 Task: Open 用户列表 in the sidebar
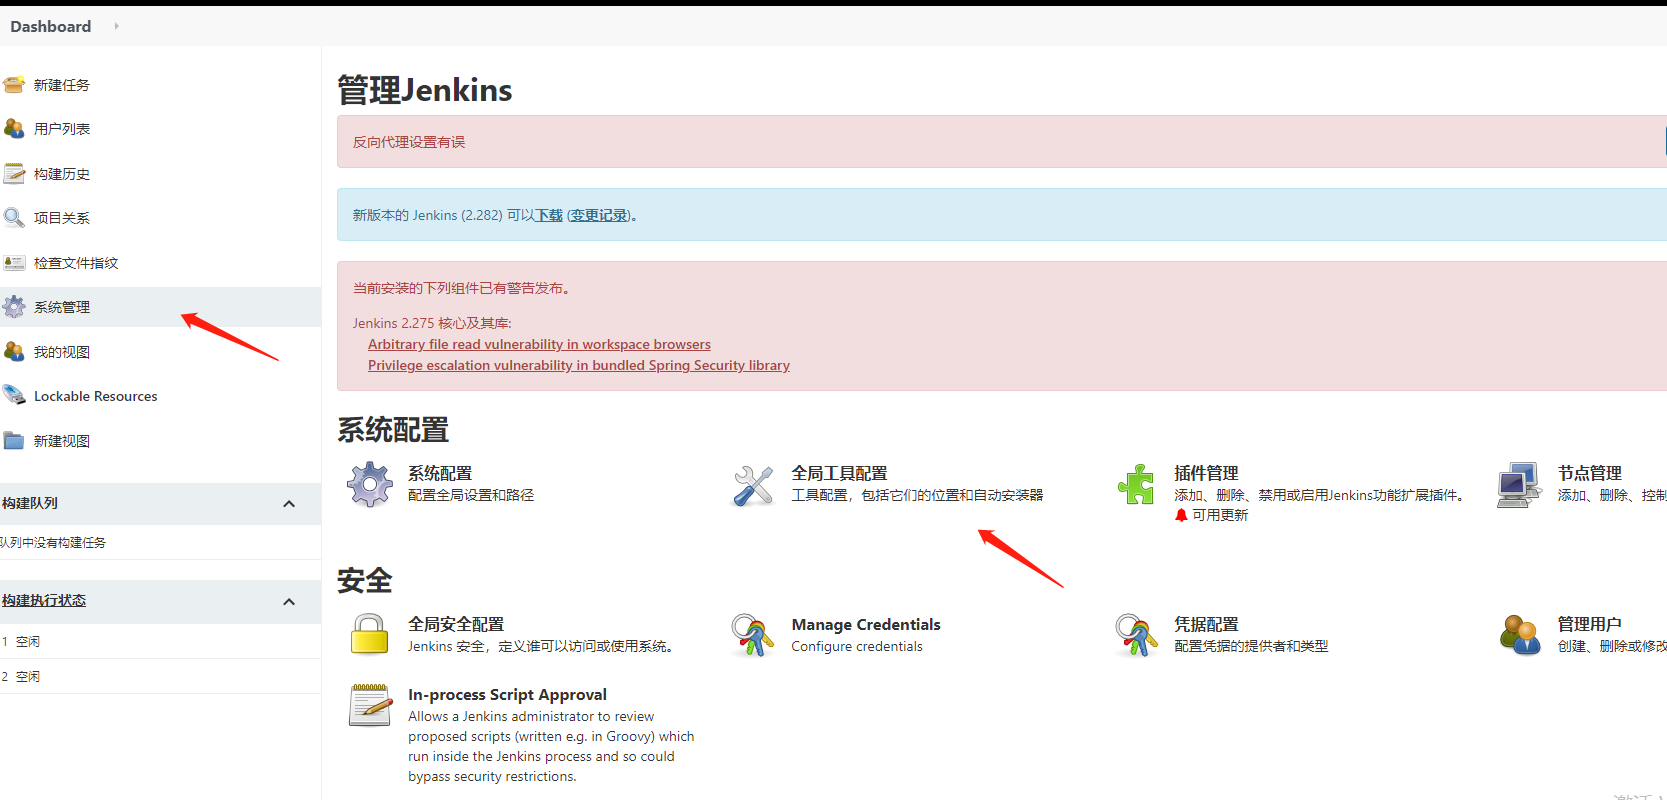[62, 129]
